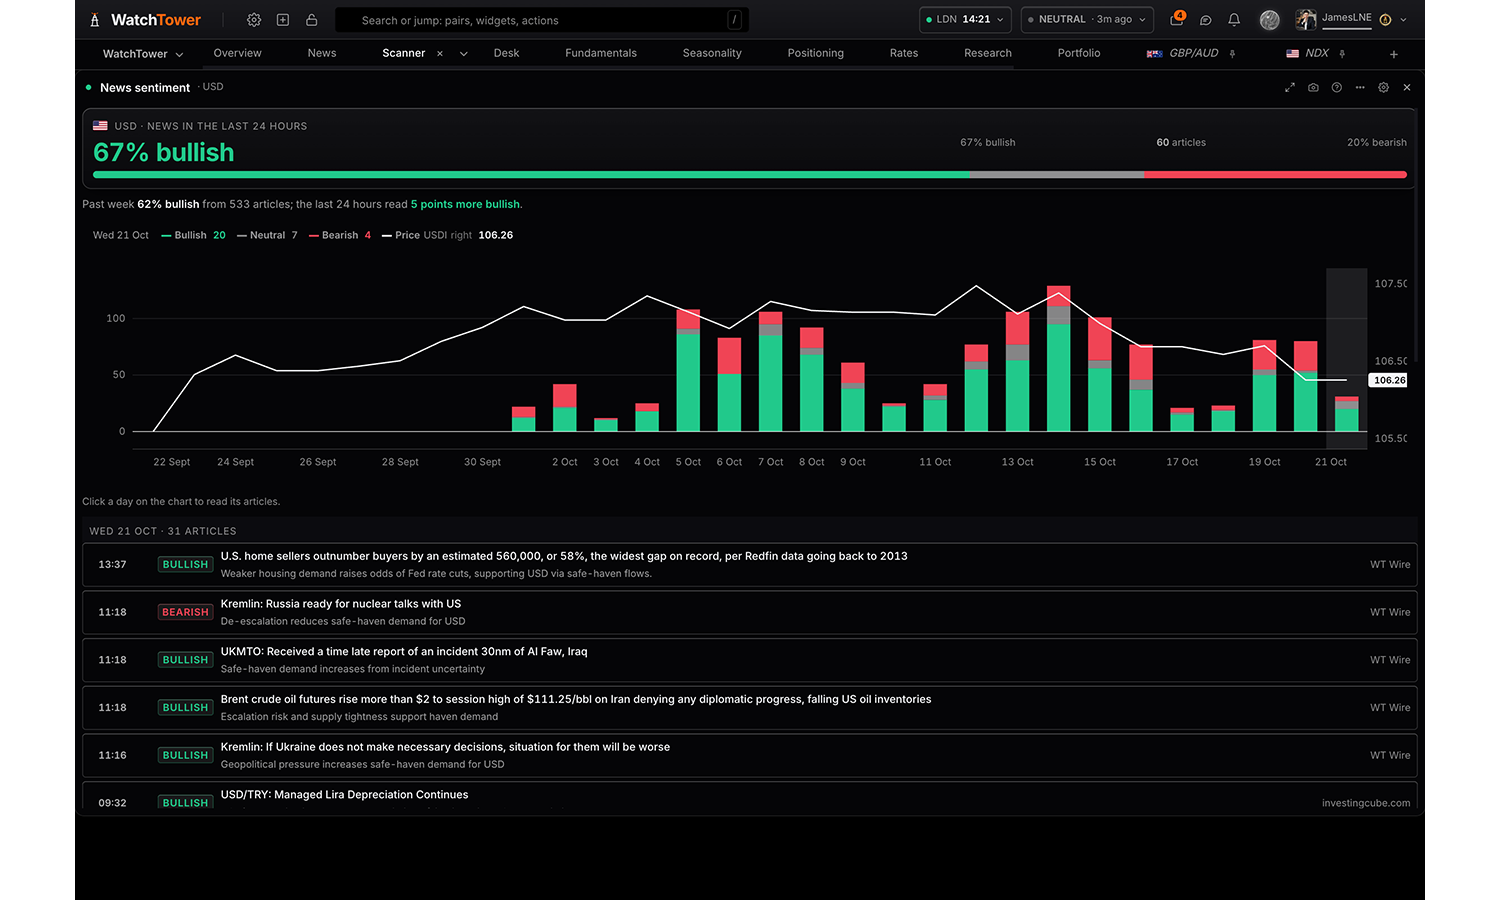The height and width of the screenshot is (900, 1500).
Task: Toggle Bearish series in chart legend
Action: click(340, 236)
